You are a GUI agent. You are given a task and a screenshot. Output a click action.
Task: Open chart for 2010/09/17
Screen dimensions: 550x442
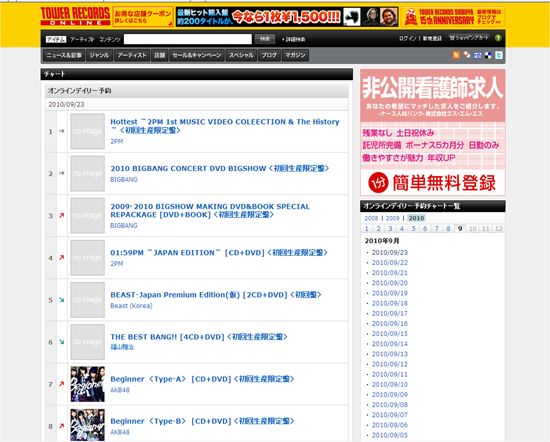390,314
